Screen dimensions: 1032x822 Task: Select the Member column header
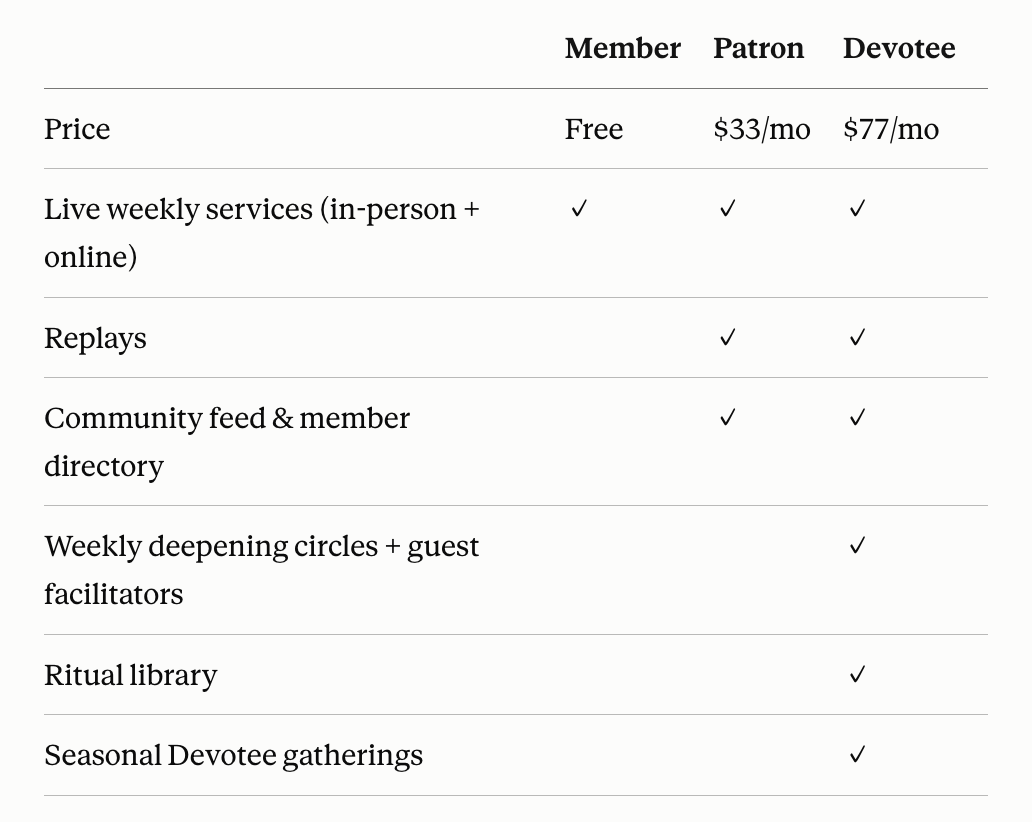coord(623,48)
